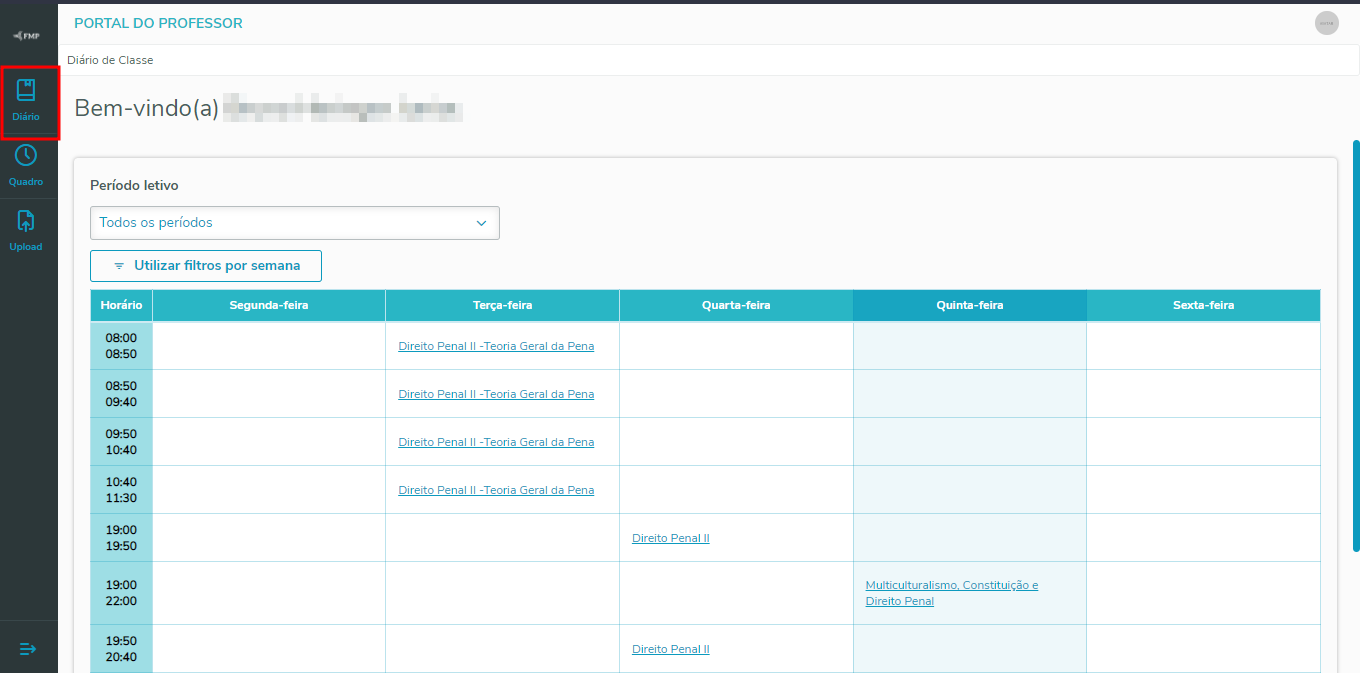This screenshot has width=1360, height=673.
Task: Click the 19:50 20:40 time slot cell
Action: (122, 649)
